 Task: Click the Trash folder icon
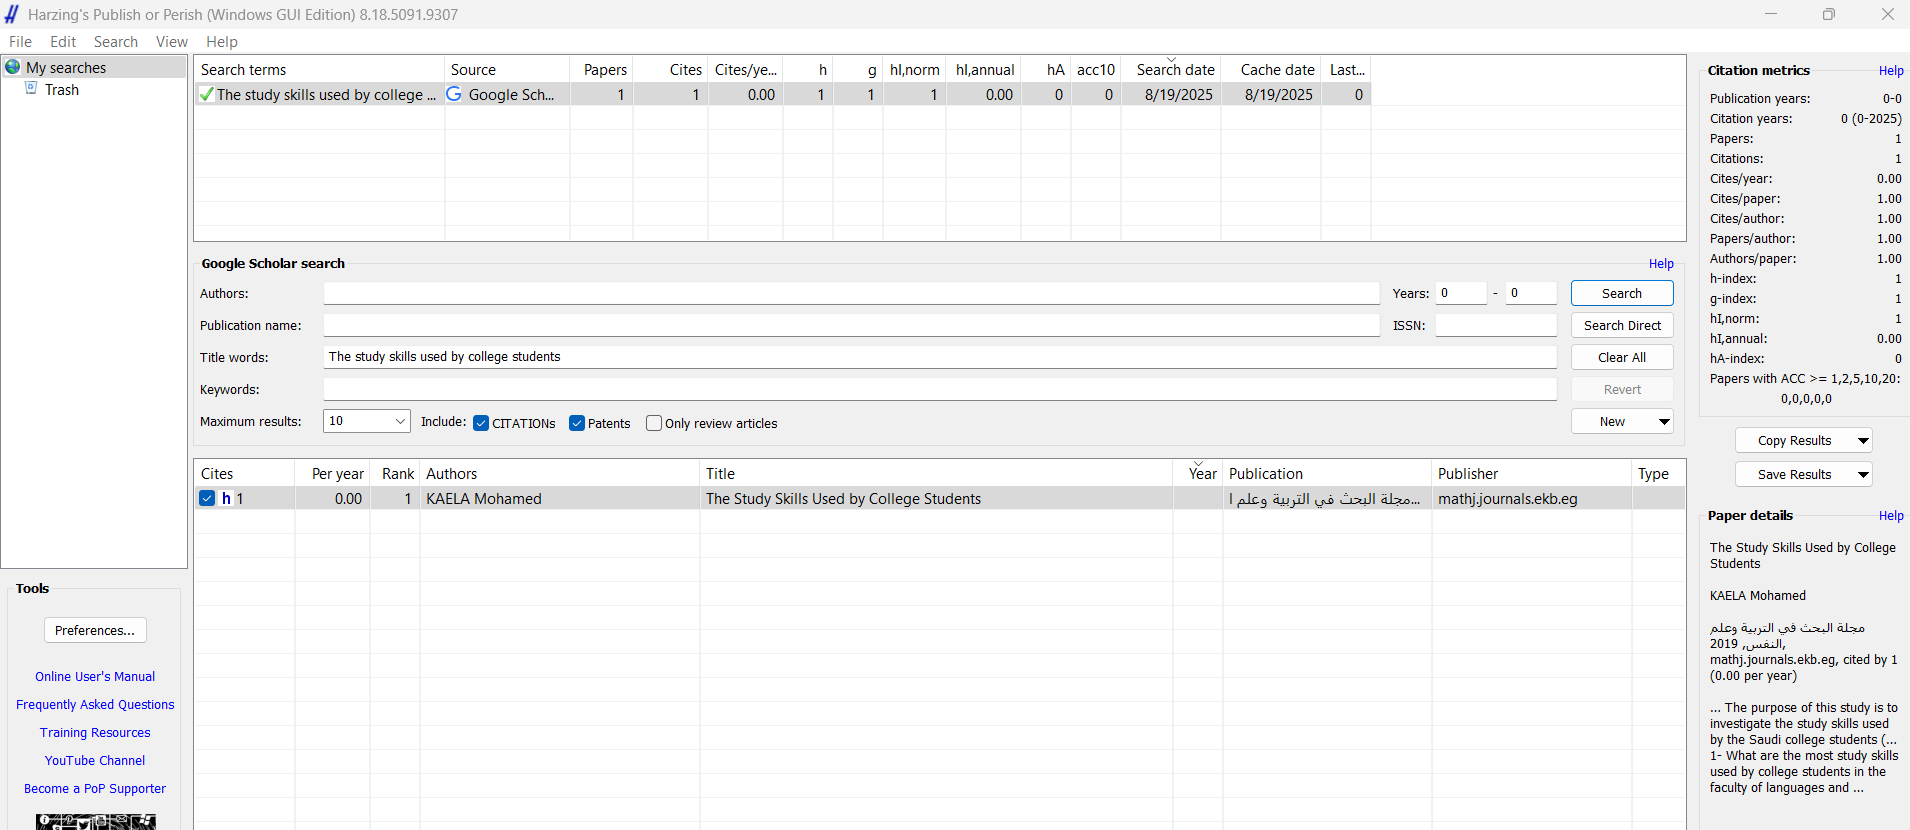coord(31,89)
